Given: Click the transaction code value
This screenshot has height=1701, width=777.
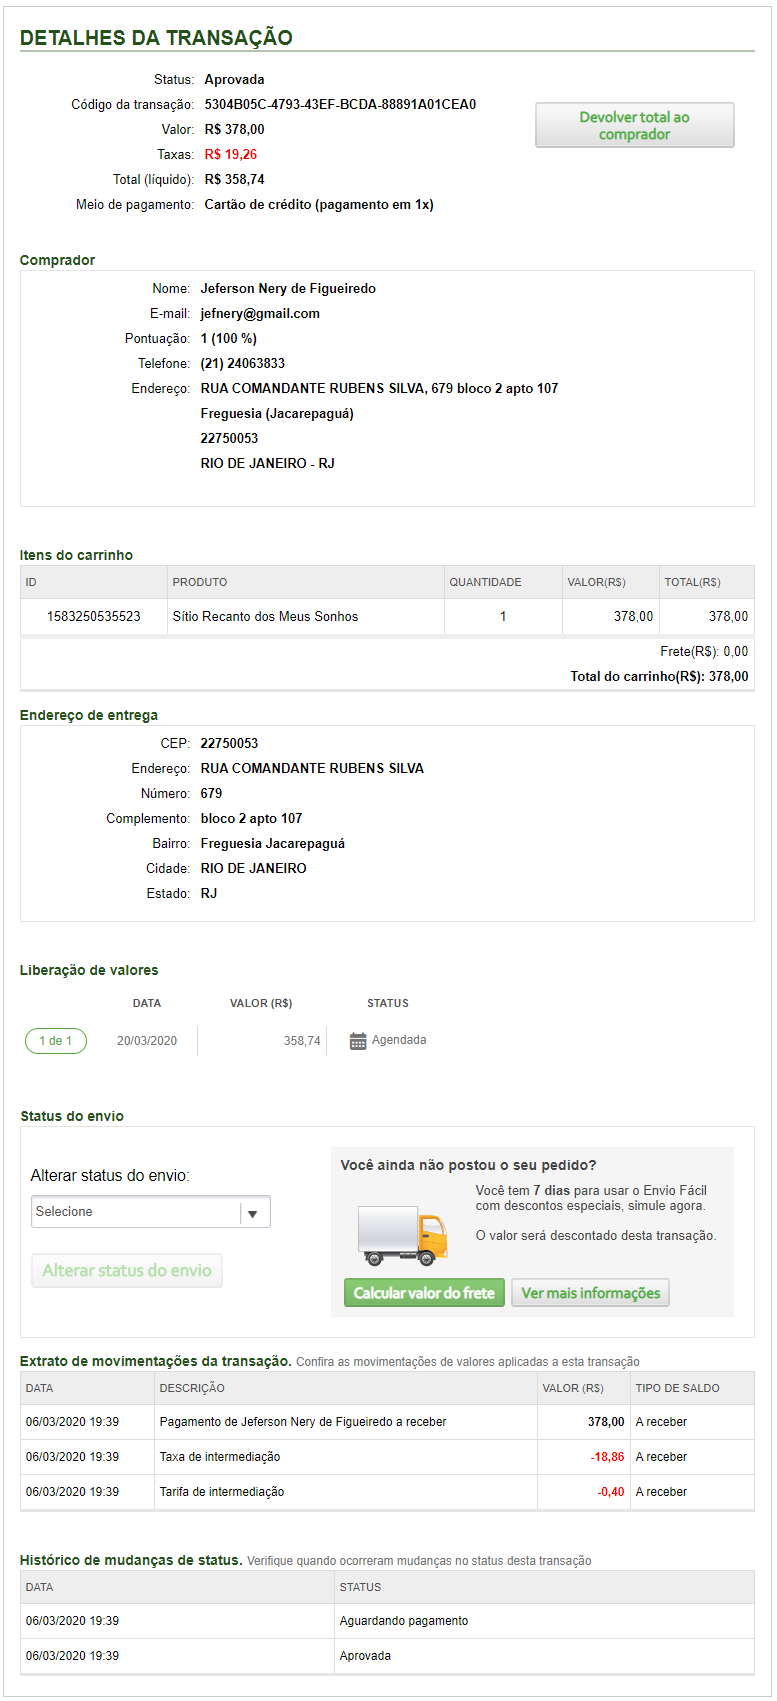Looking at the screenshot, I should pos(340,105).
